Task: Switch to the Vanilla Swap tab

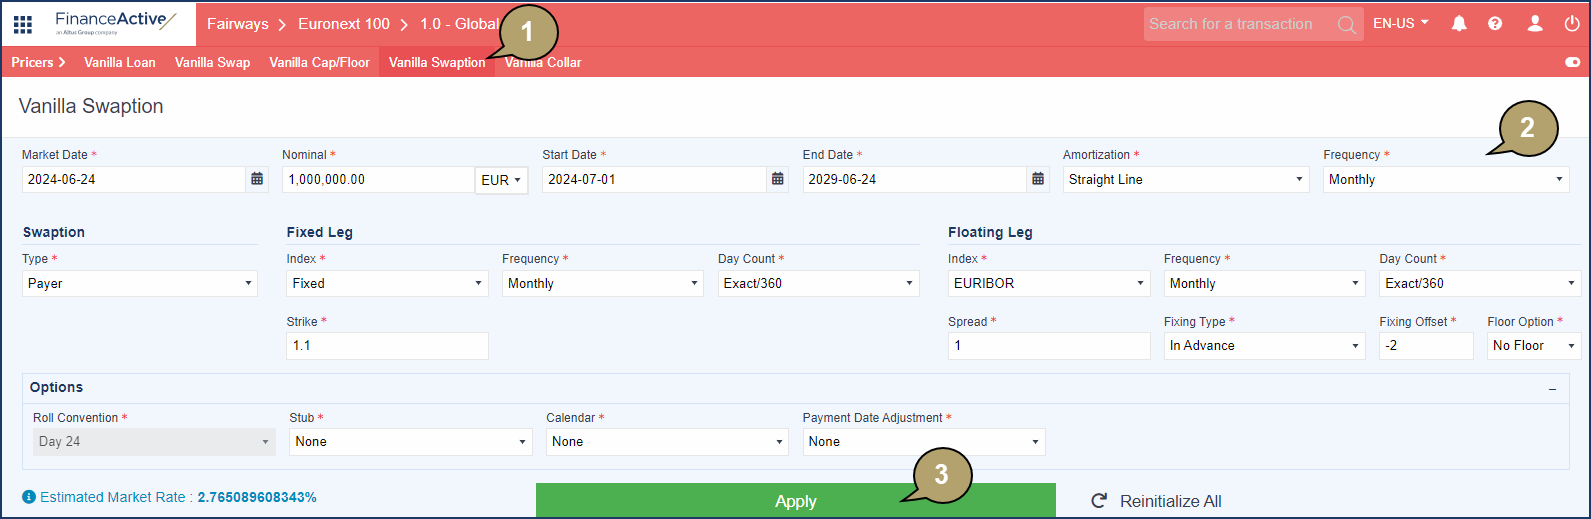Action: pos(212,62)
